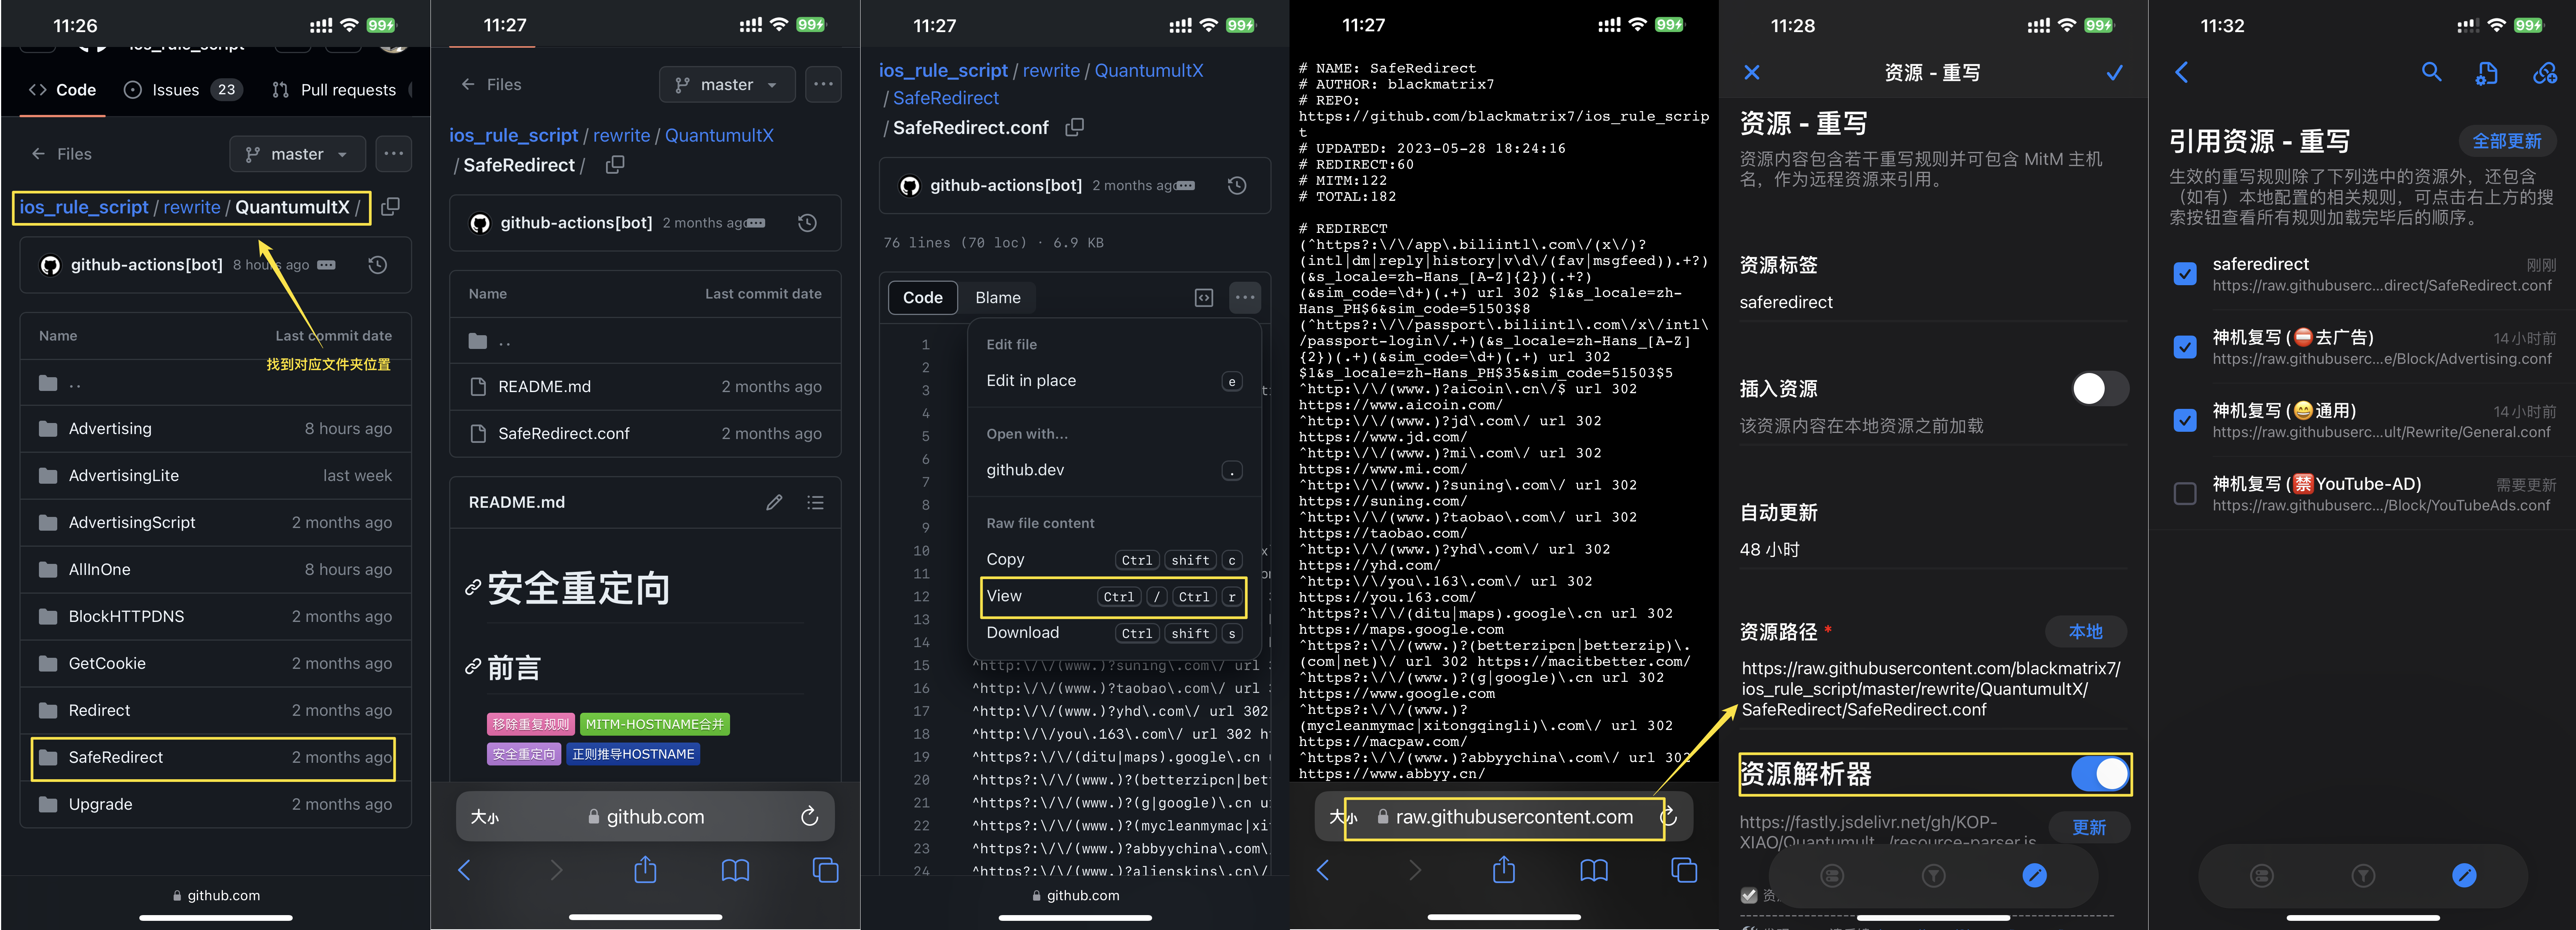Open tabs overview icon under github.com address bar
This screenshot has width=2576, height=930.
tap(825, 871)
